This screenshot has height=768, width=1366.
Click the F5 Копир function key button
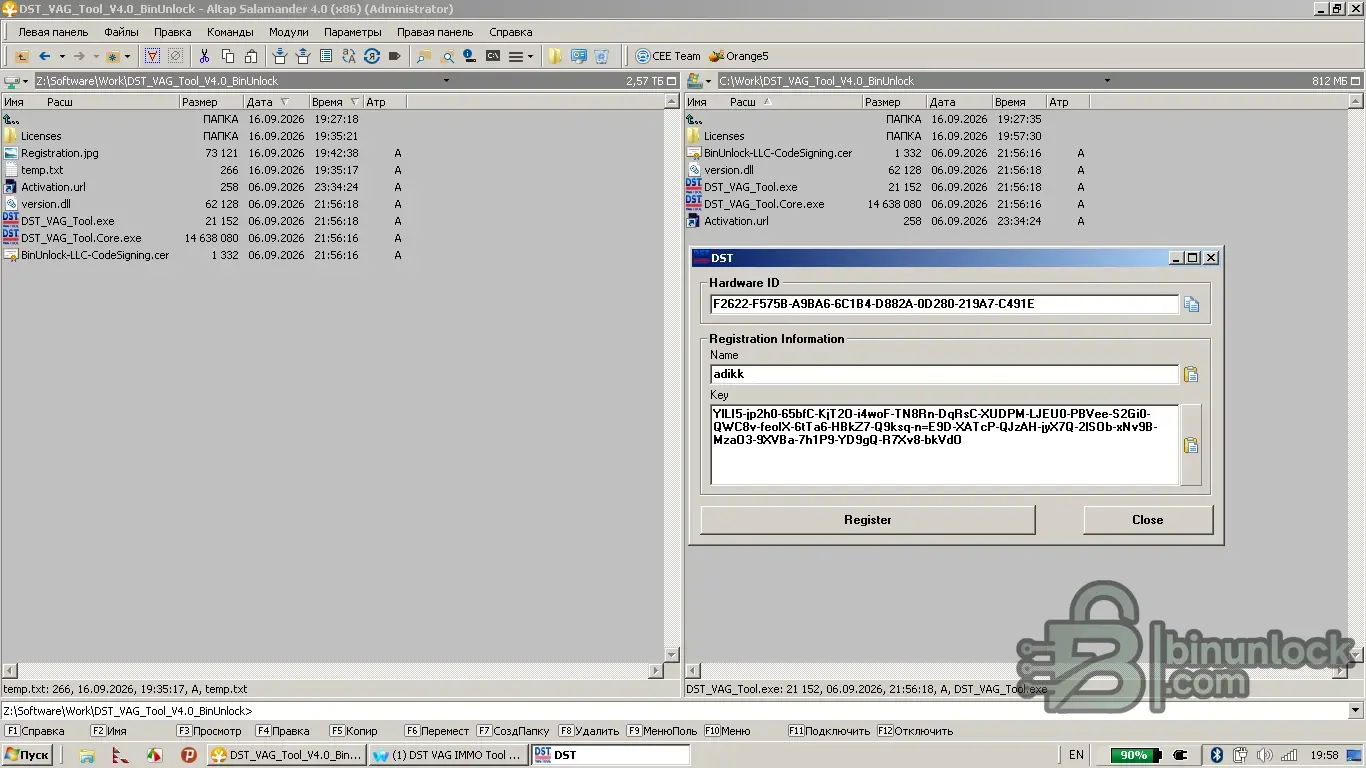(x=354, y=731)
